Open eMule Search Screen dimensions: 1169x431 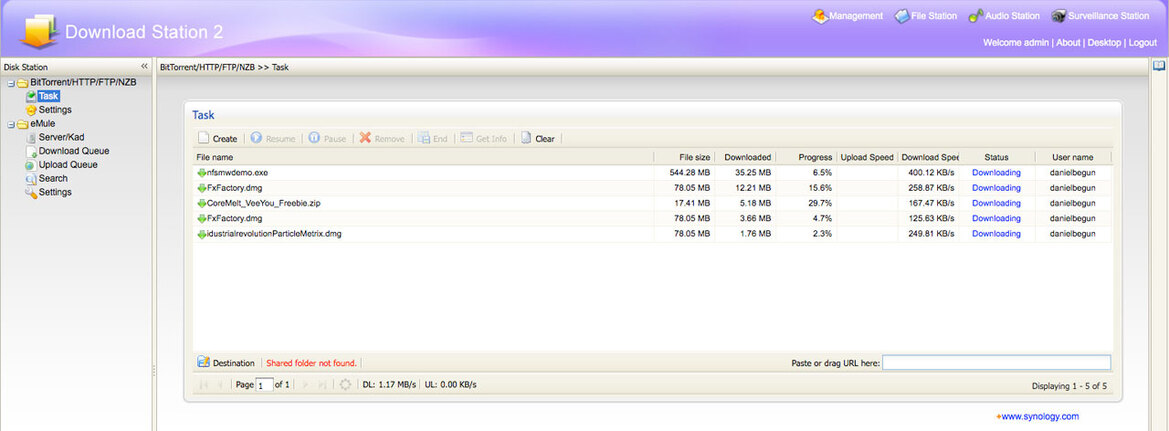coord(53,178)
